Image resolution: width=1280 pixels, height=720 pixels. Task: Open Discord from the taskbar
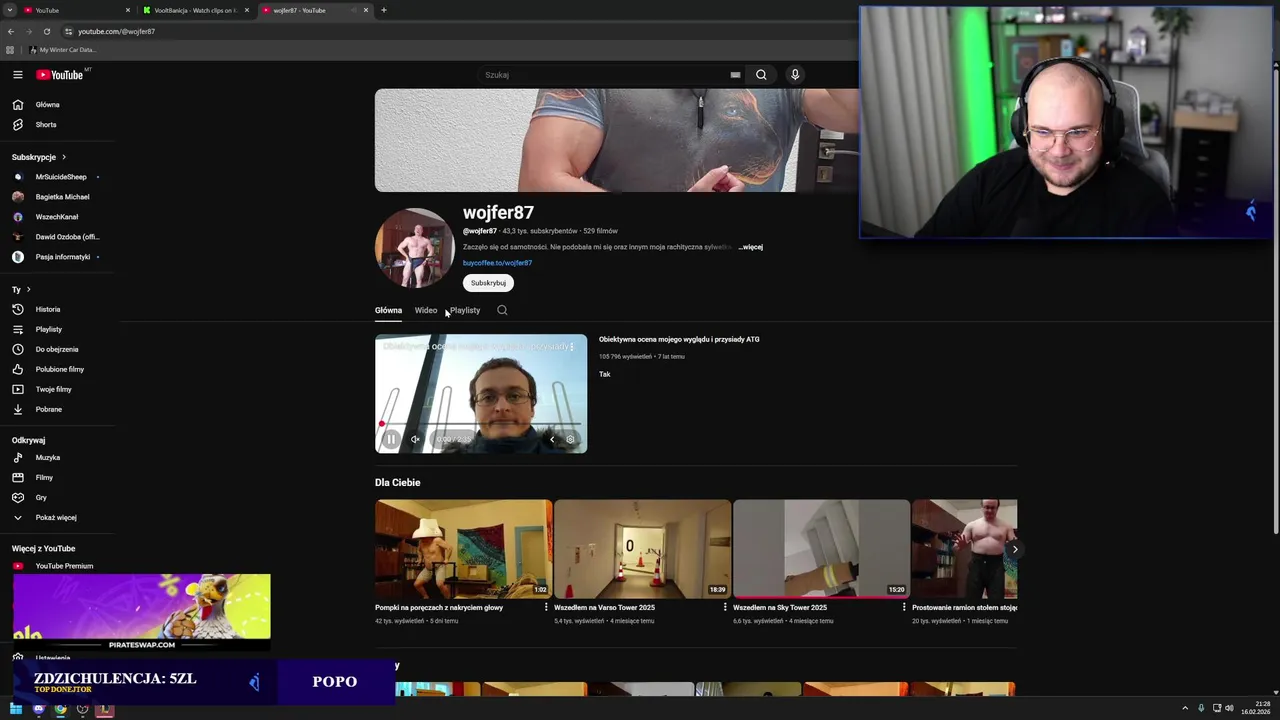[x=39, y=709]
